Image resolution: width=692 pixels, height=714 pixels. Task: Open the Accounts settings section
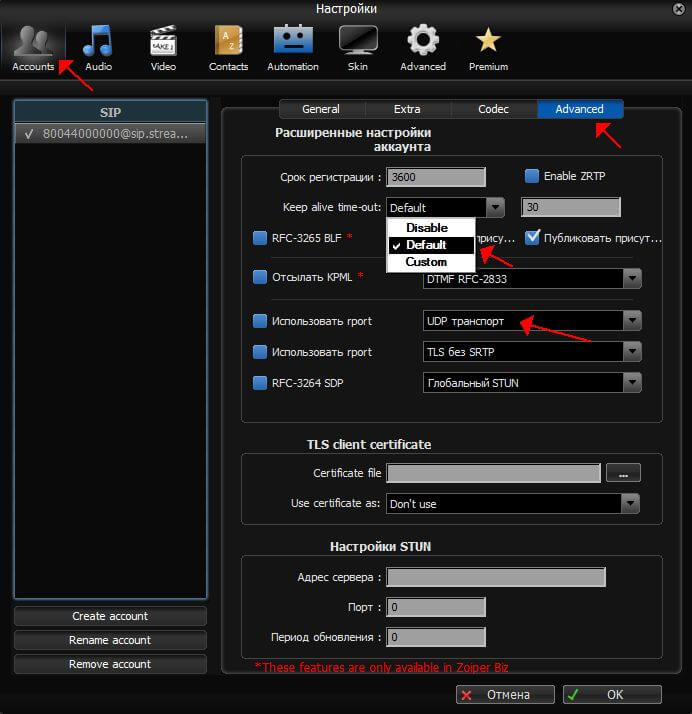coord(33,48)
